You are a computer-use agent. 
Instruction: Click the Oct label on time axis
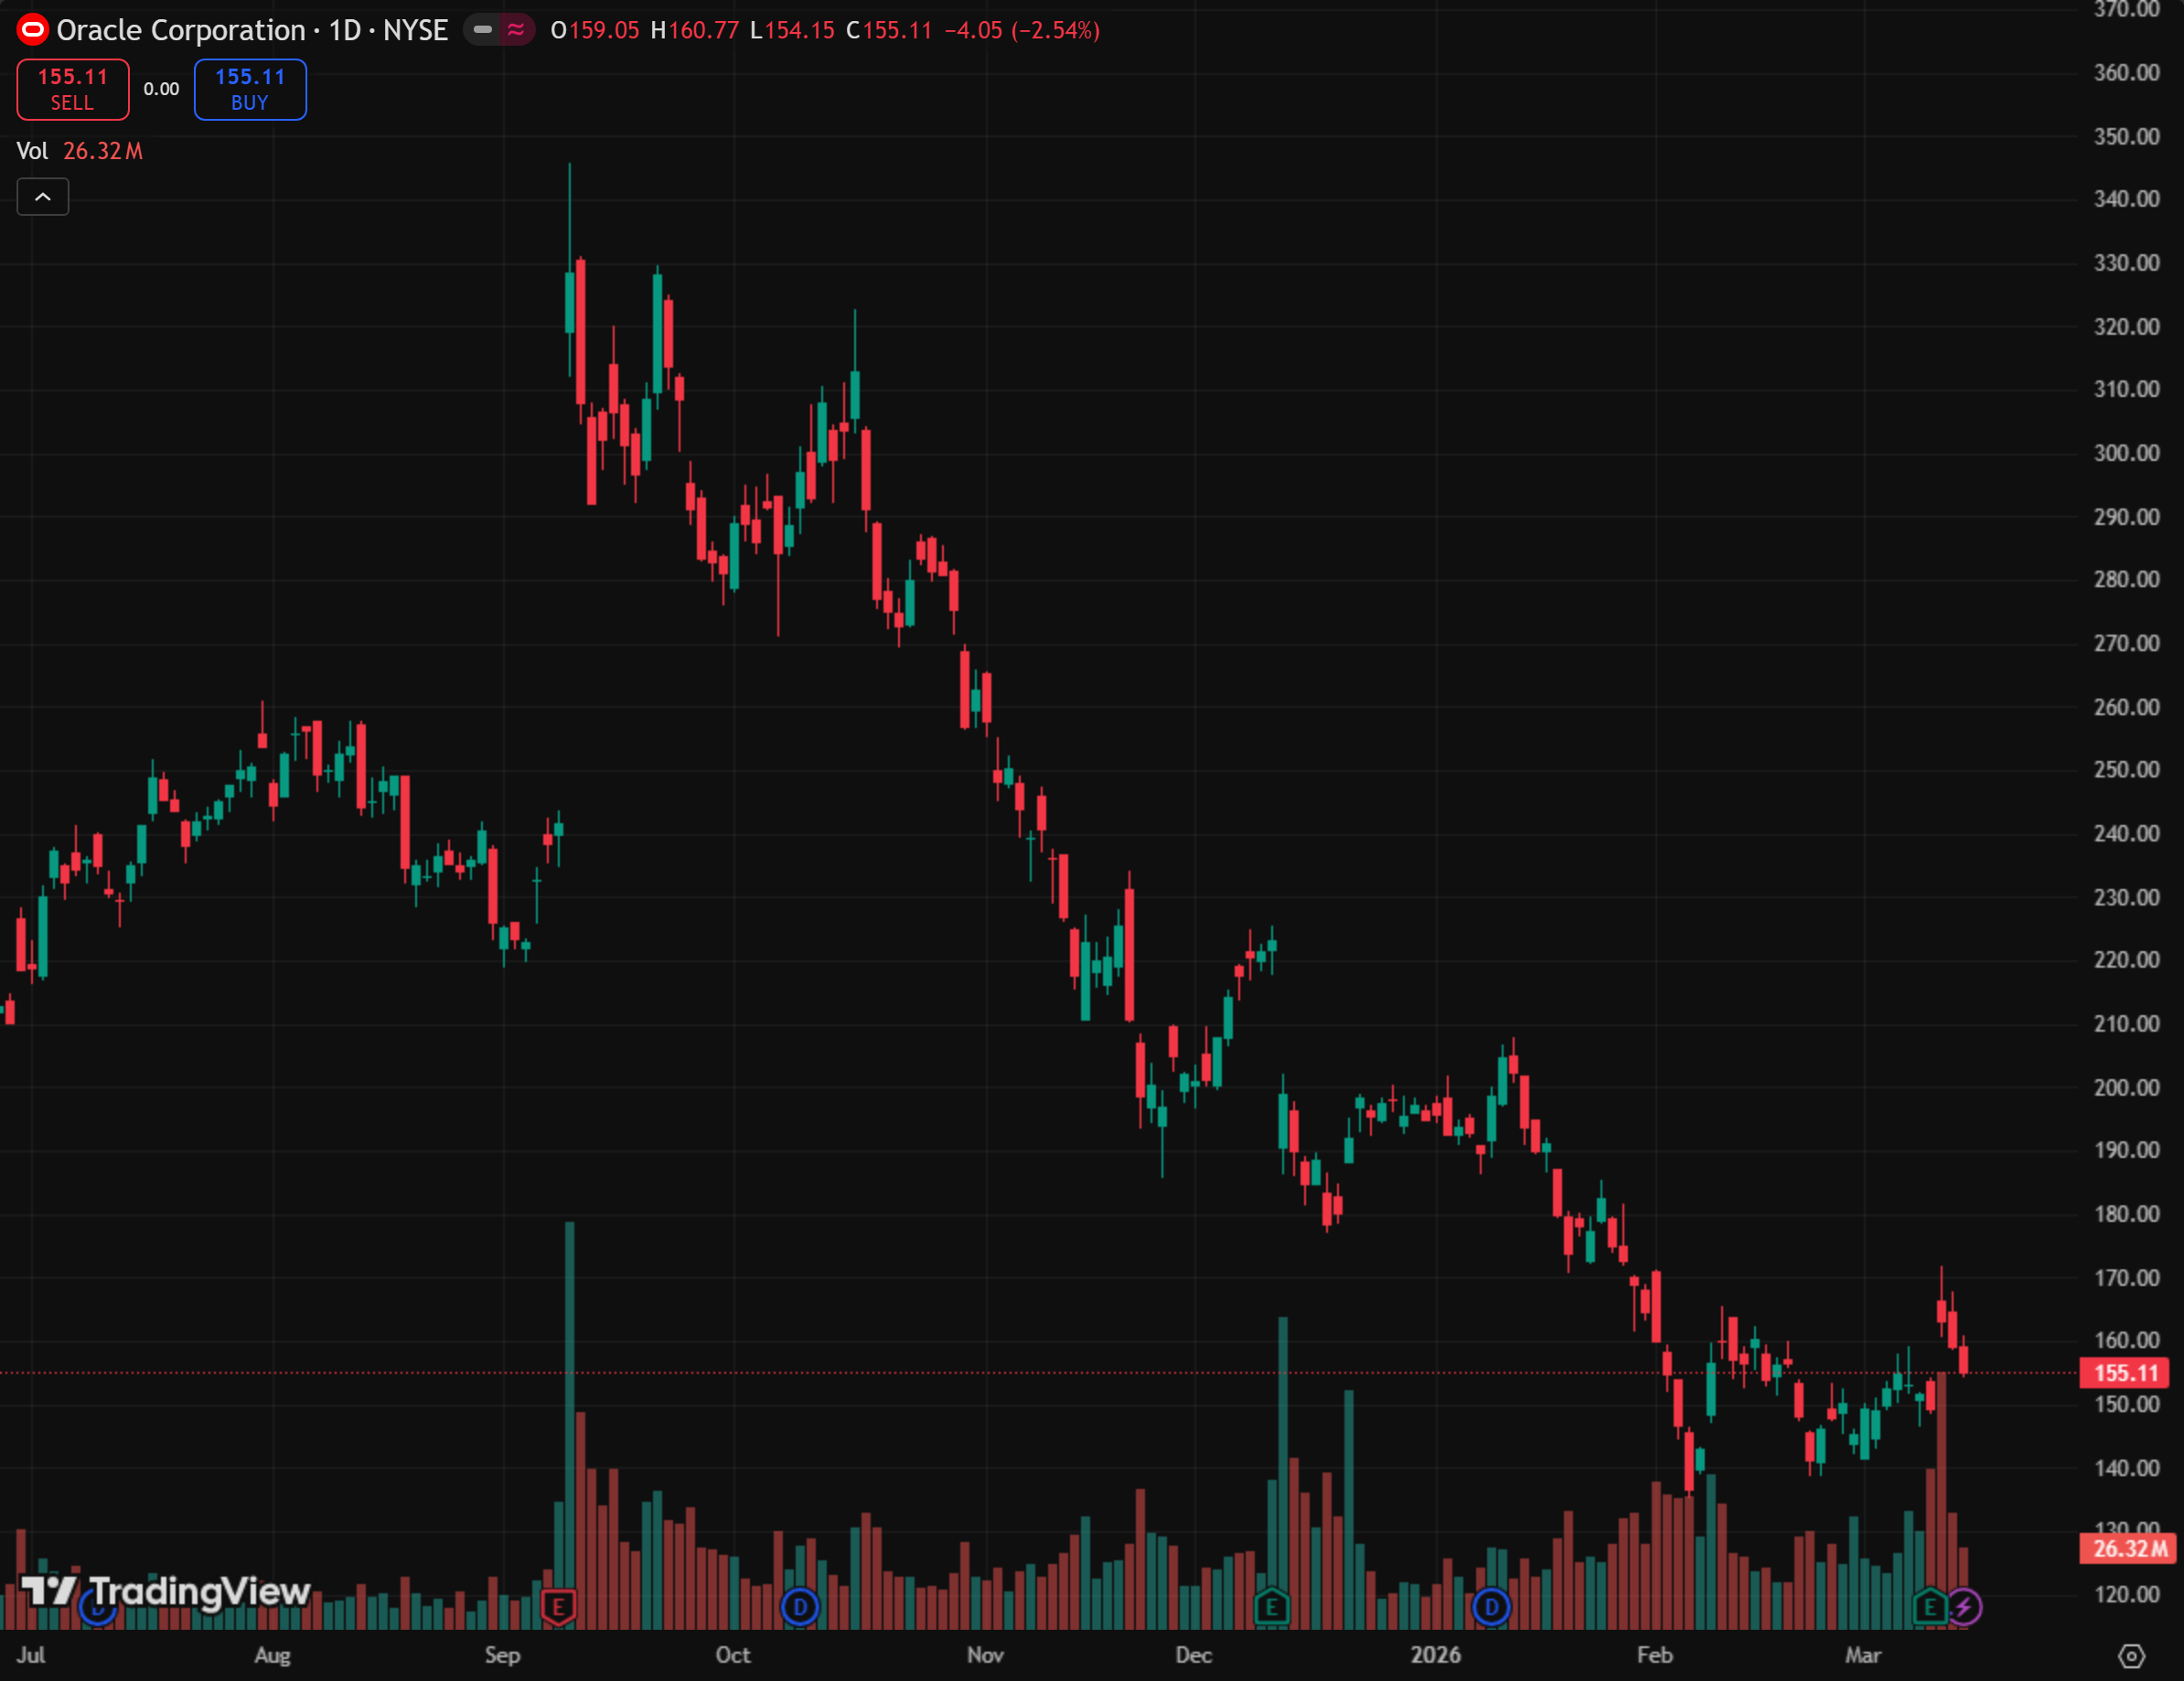(x=733, y=1655)
